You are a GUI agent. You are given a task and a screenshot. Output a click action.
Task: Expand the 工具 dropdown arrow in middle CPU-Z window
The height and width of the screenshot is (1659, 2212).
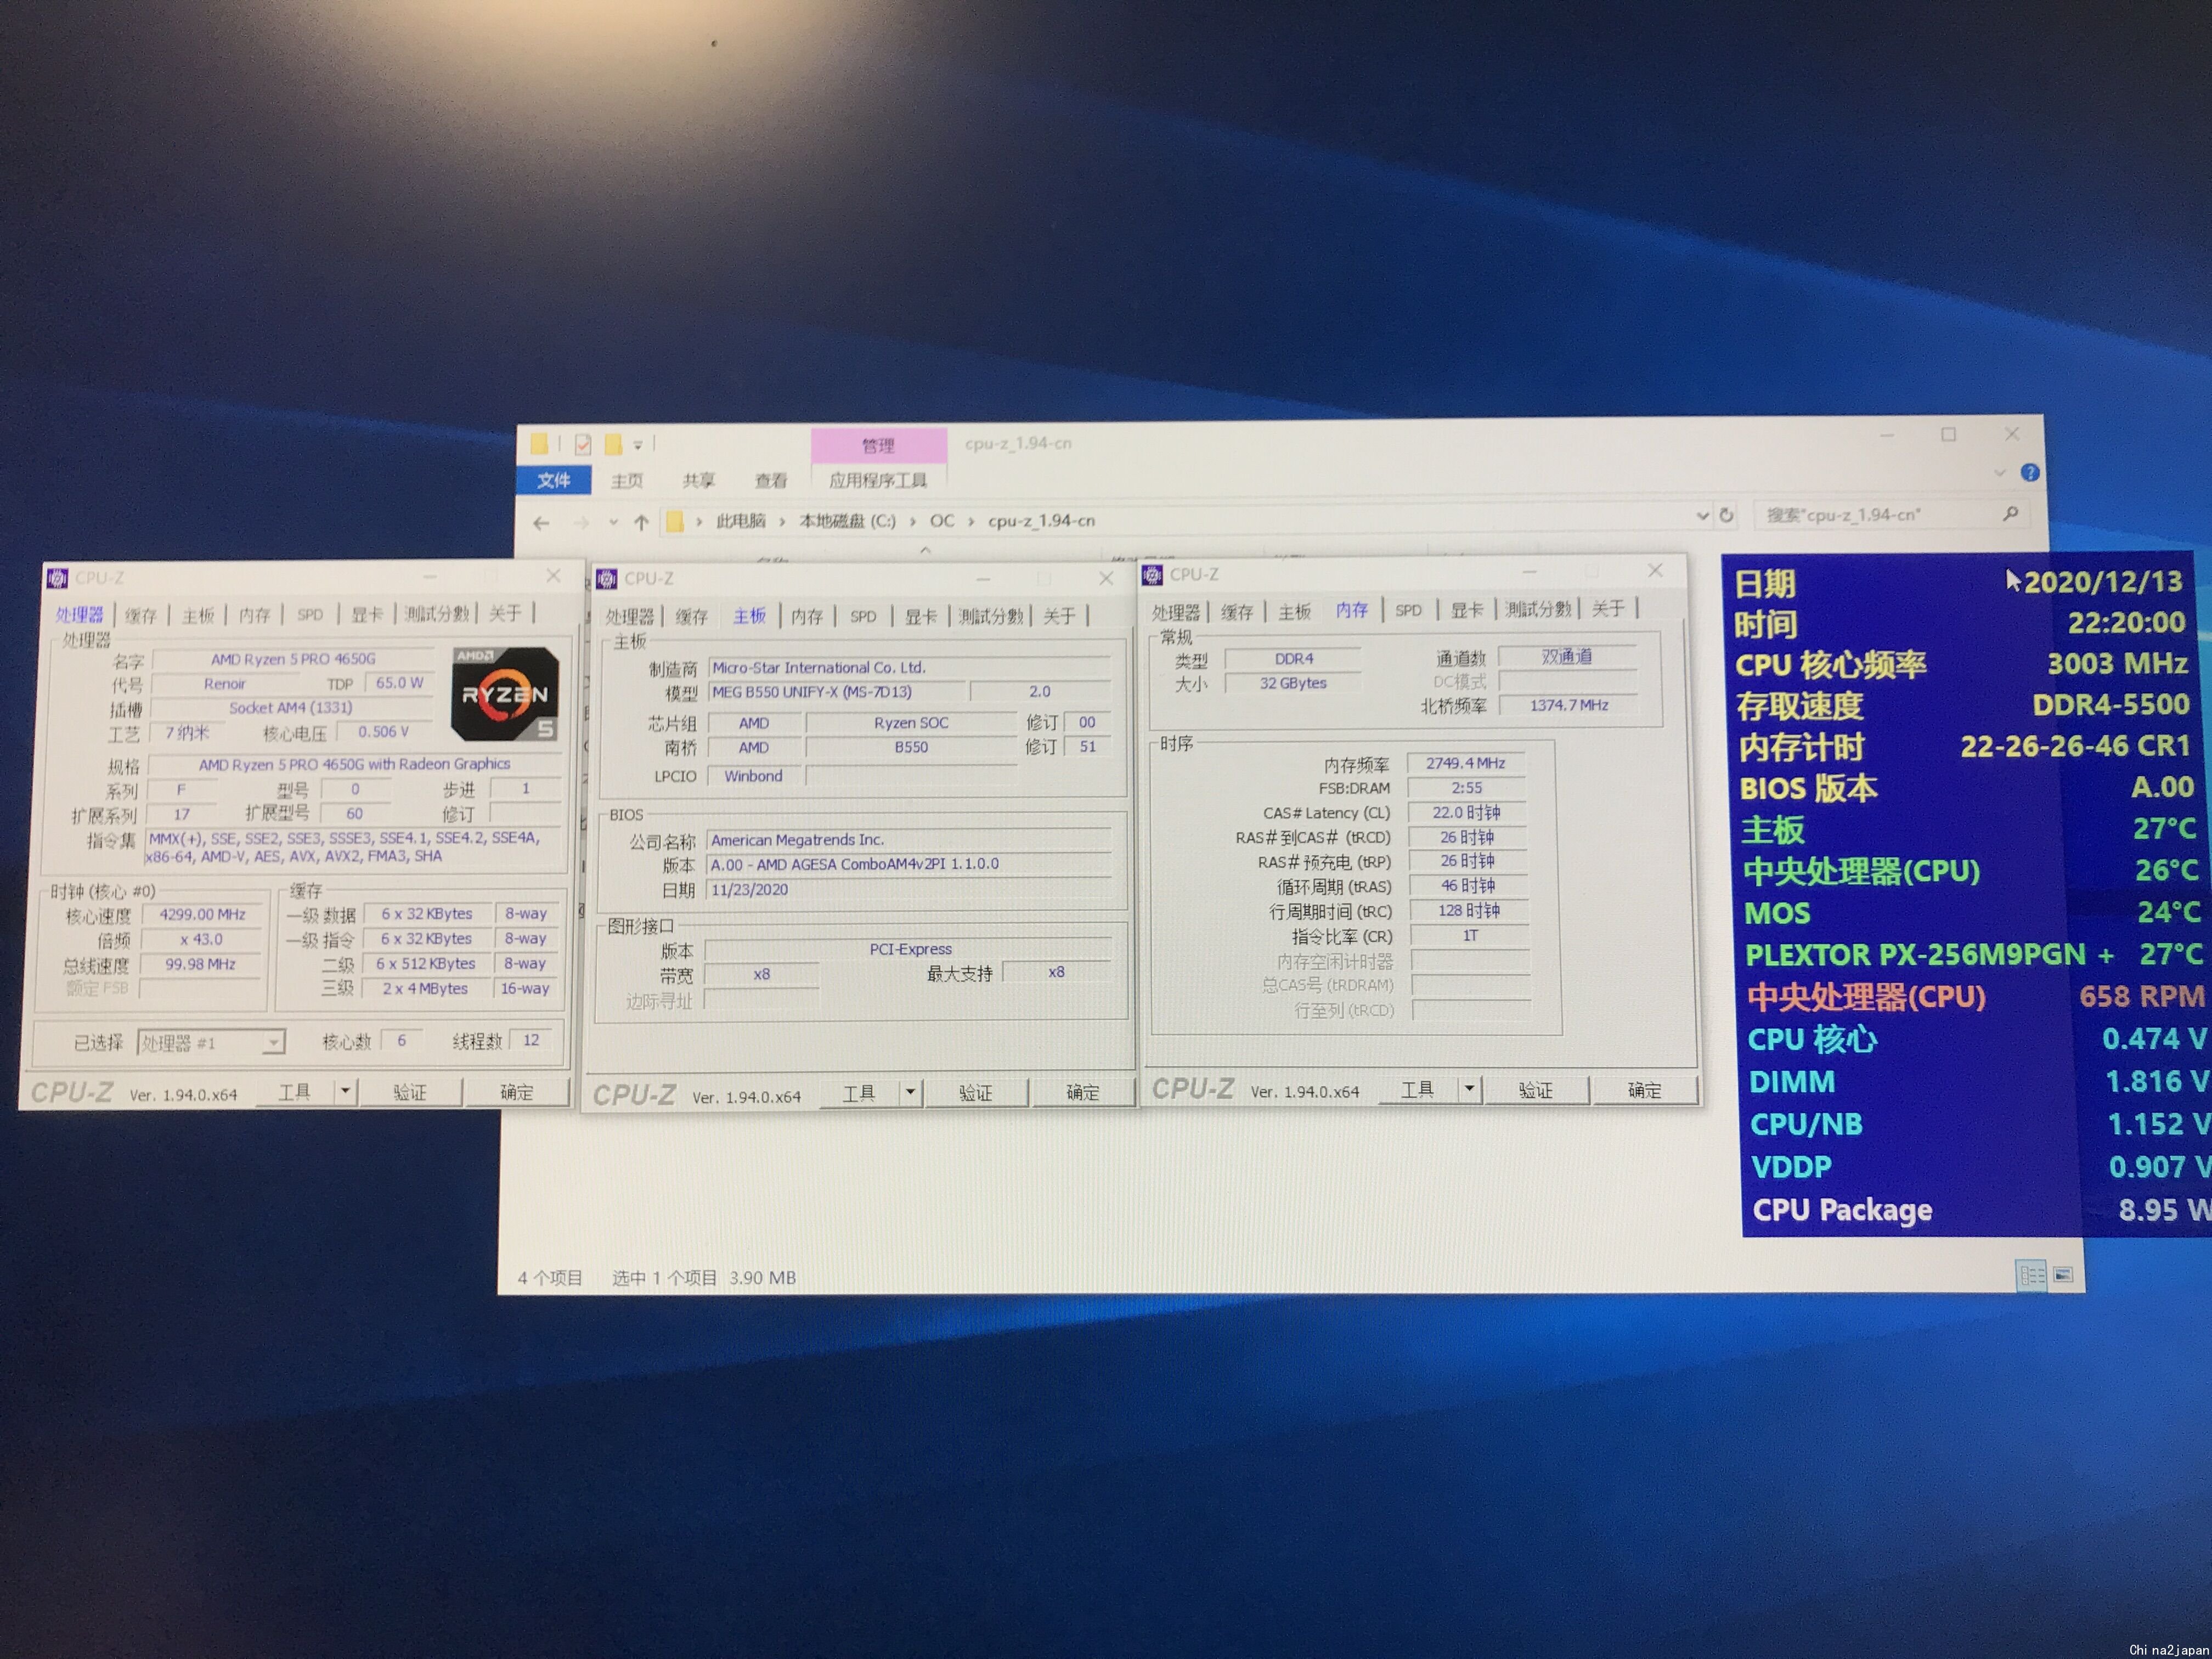pyautogui.click(x=910, y=1093)
